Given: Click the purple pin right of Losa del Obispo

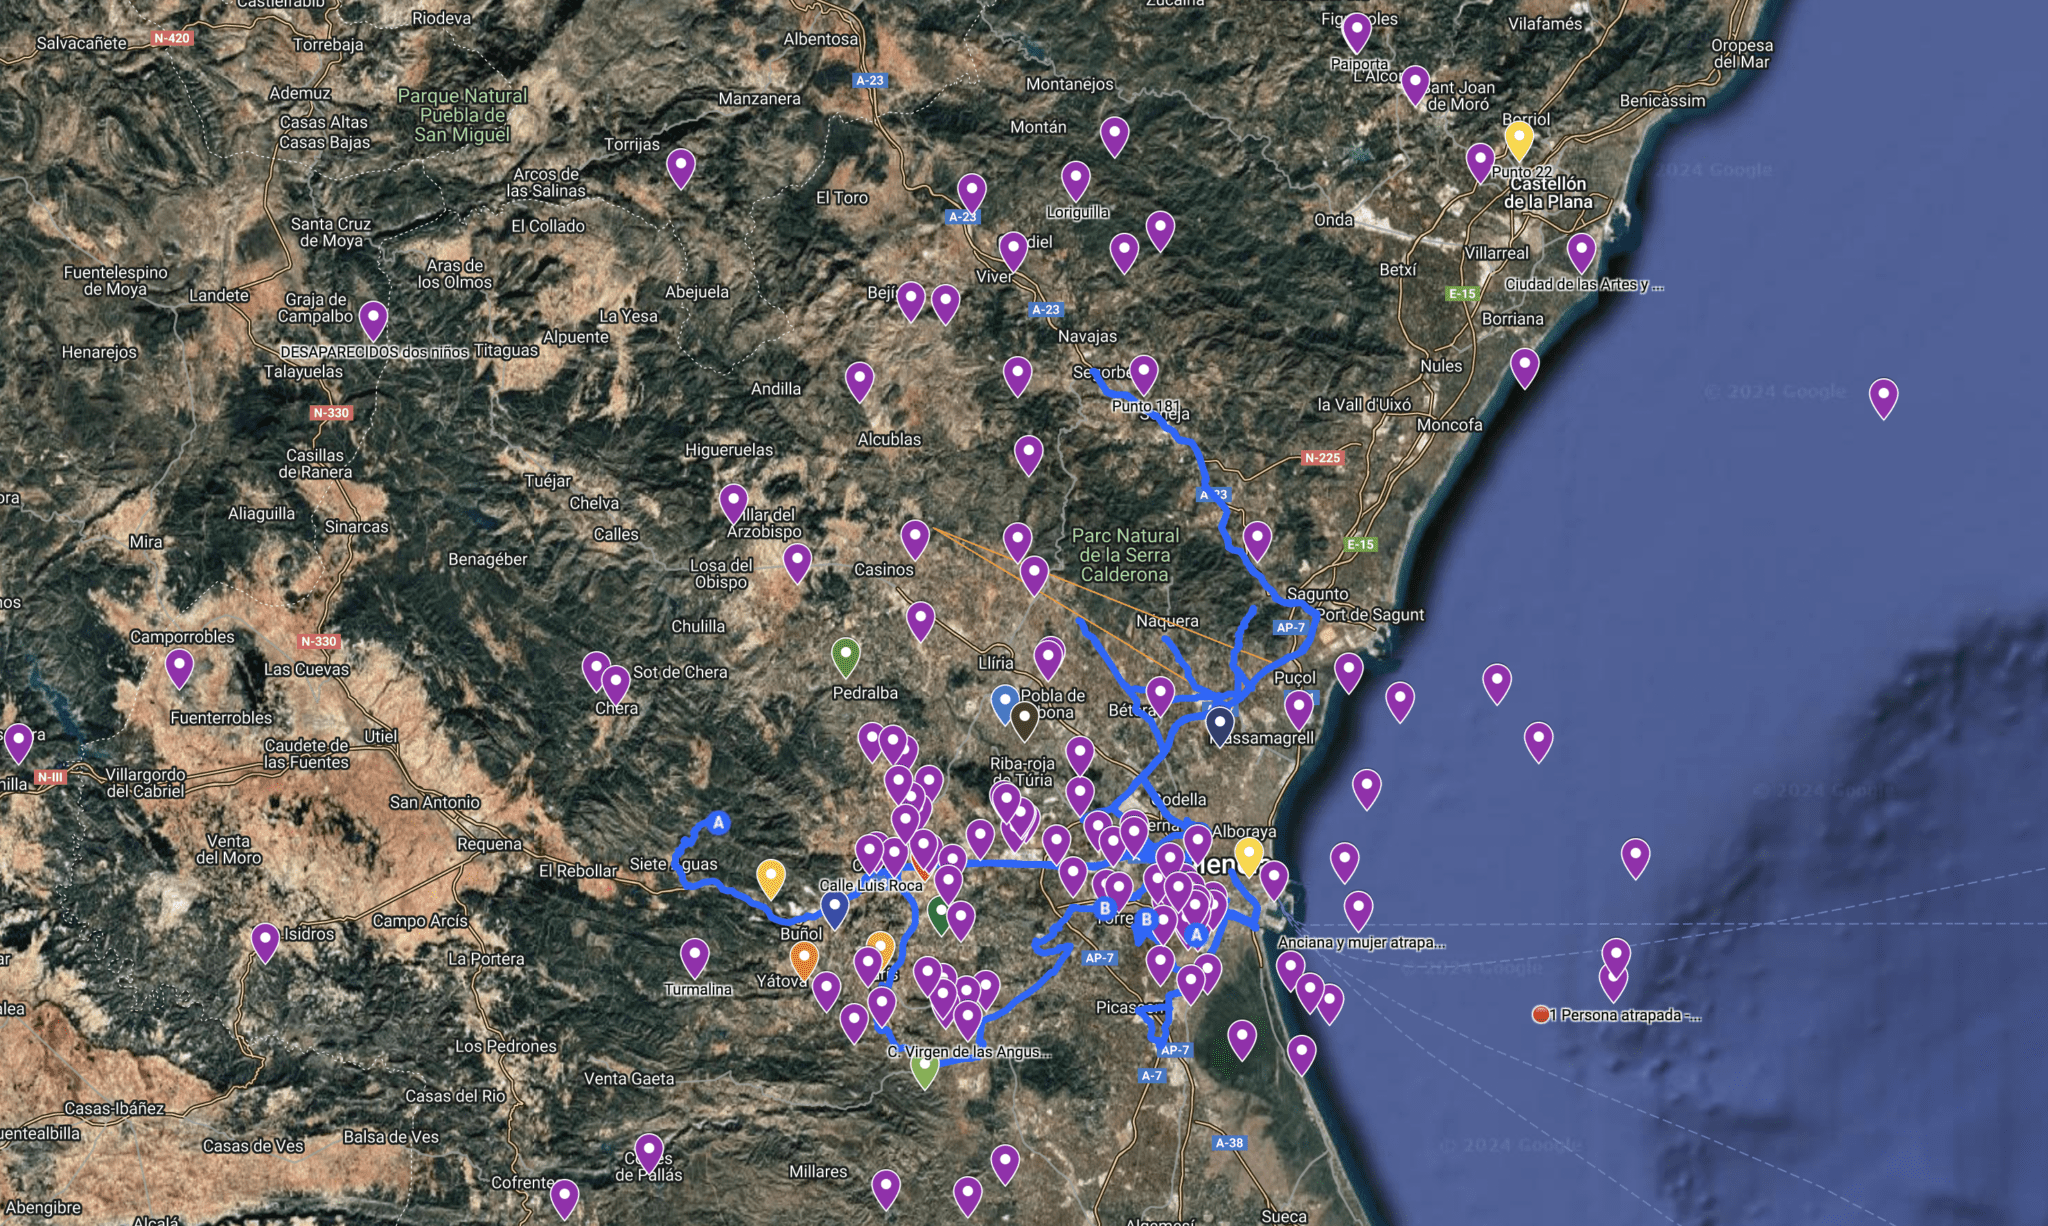Looking at the screenshot, I should pos(797,562).
